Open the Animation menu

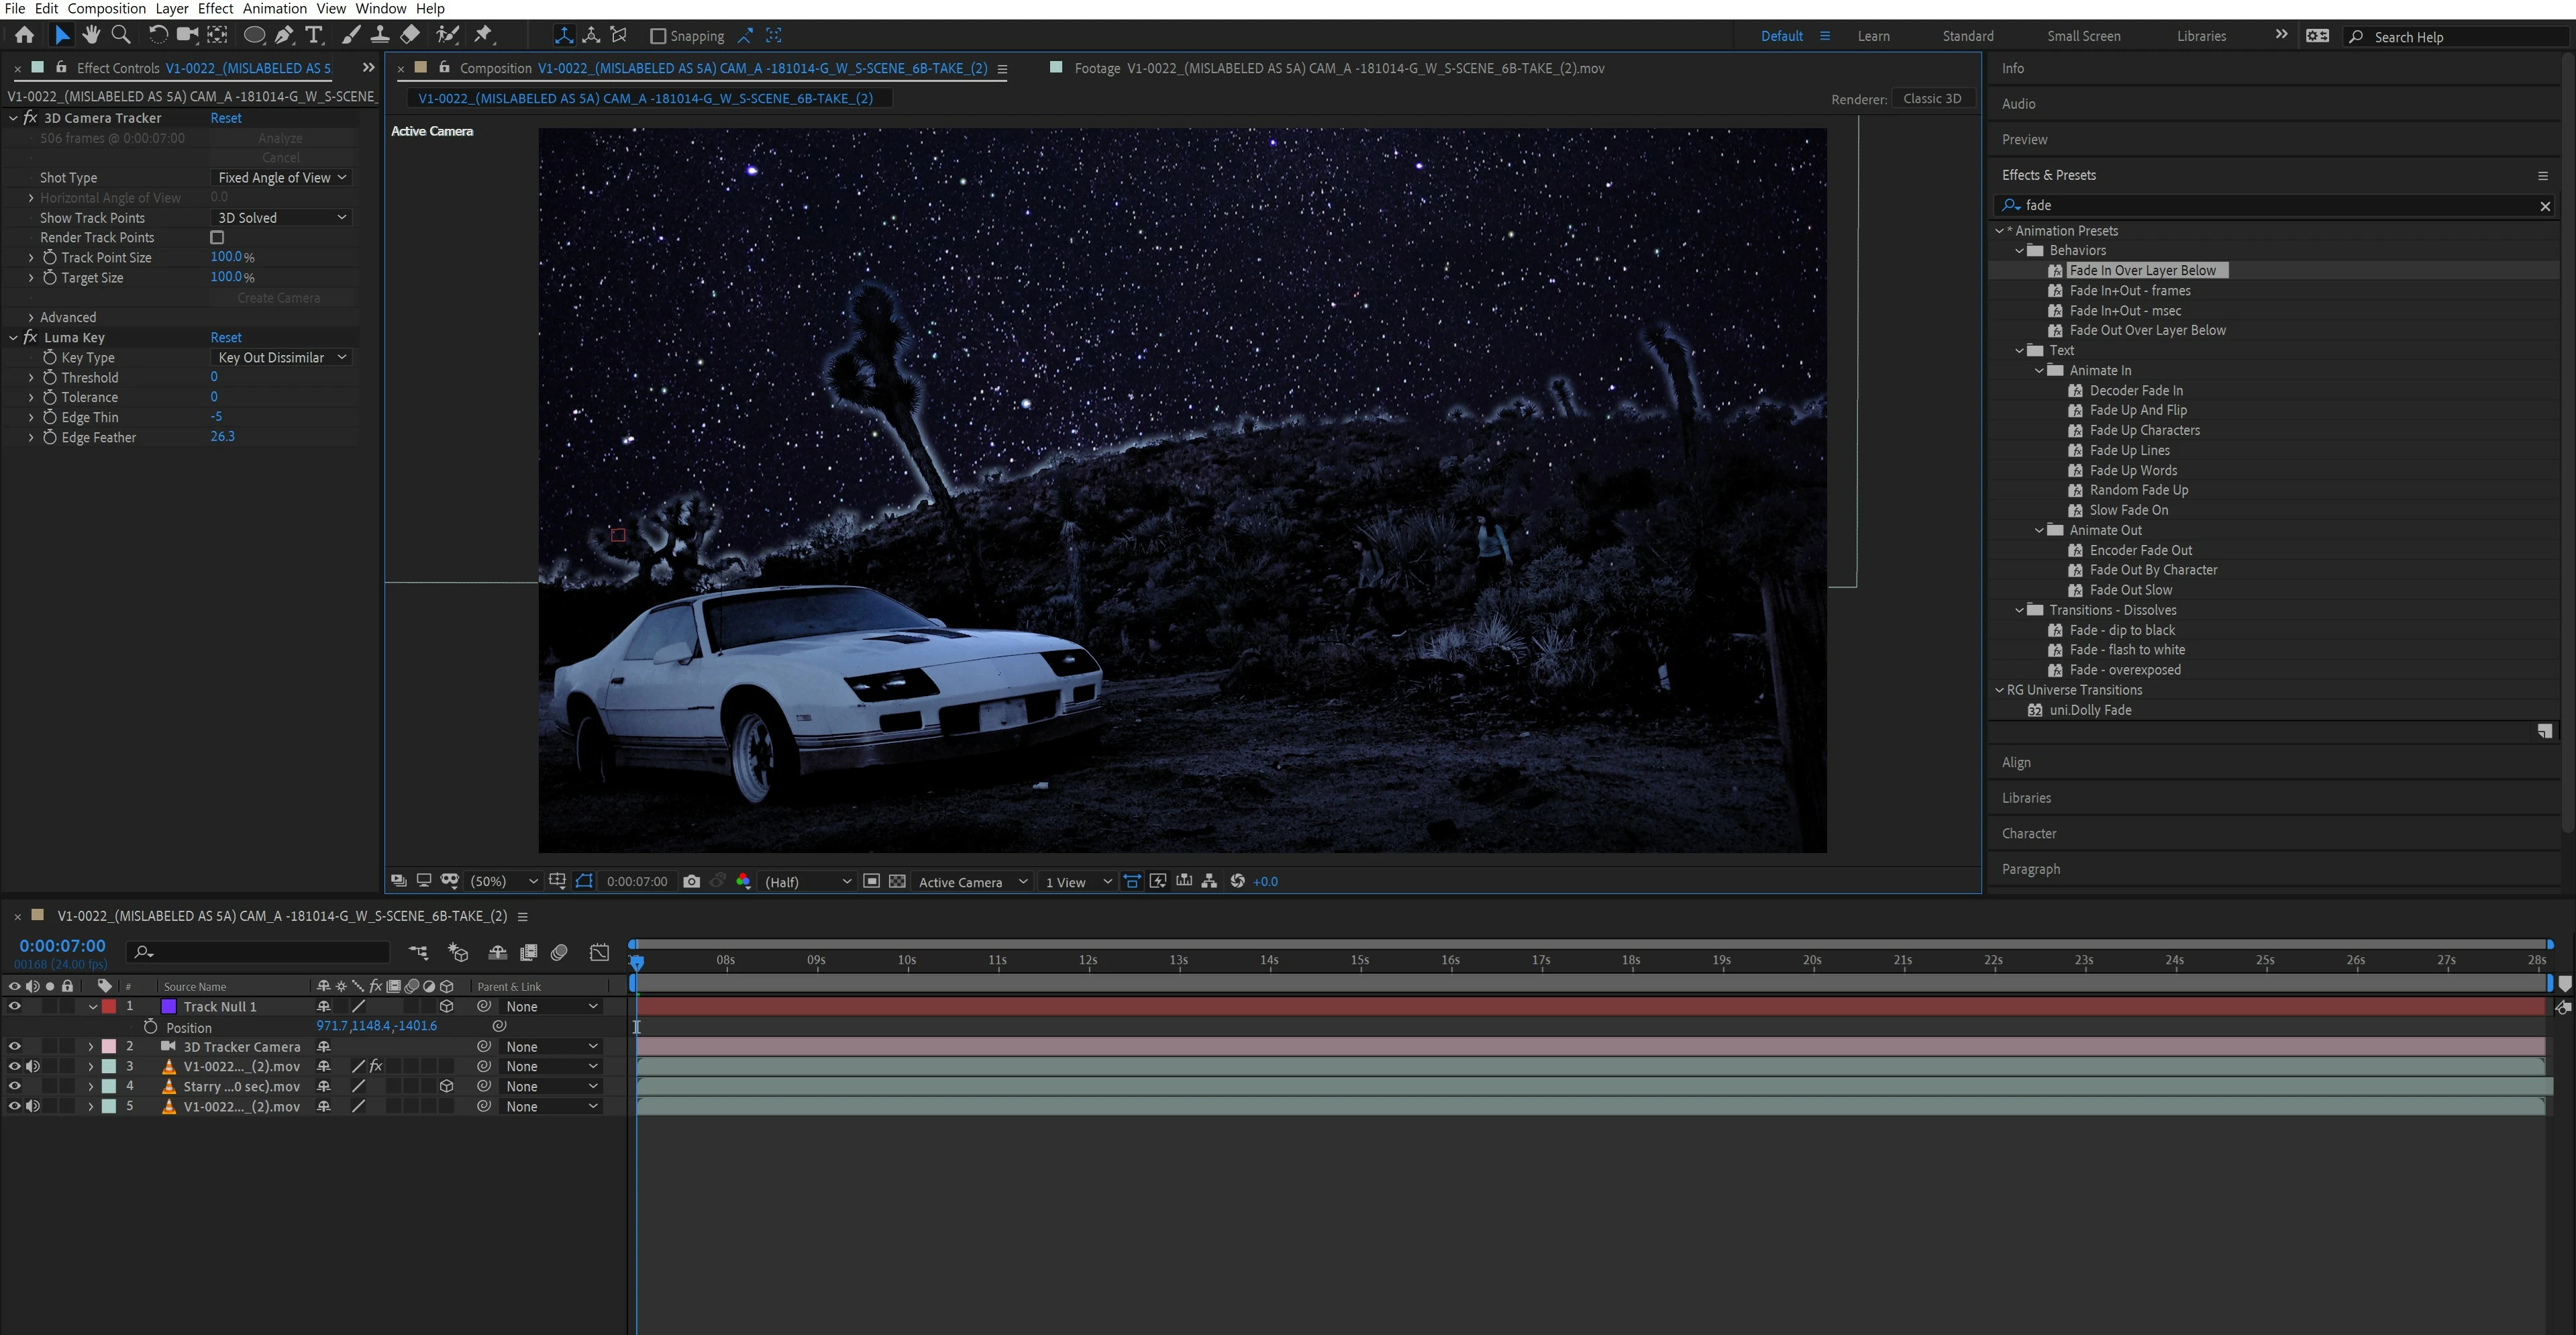274,8
